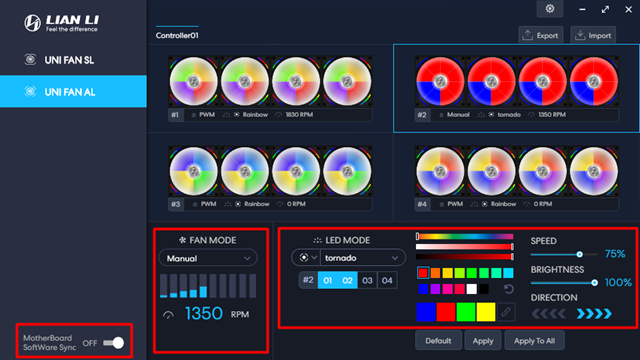The width and height of the screenshot is (640, 360).
Task: Adjust the Brightness slider handle
Action: [594, 282]
